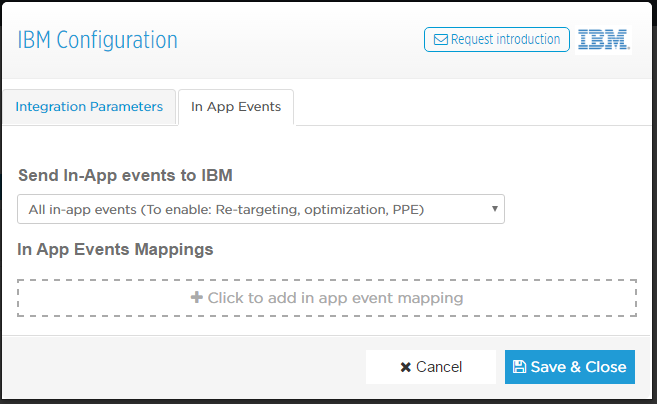Click the empty tab strip beside In App Events
Viewport: 657px width, 404px height.
point(471,107)
